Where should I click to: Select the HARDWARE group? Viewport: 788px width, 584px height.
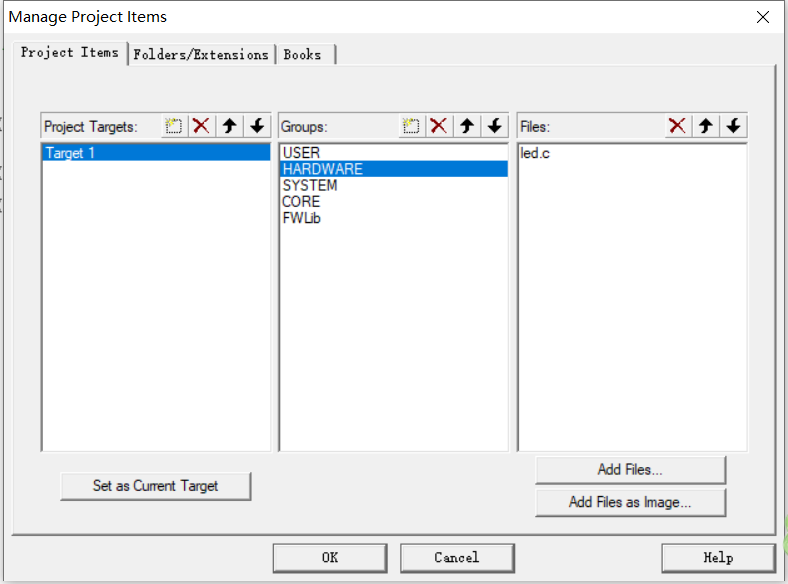pyautogui.click(x=393, y=169)
